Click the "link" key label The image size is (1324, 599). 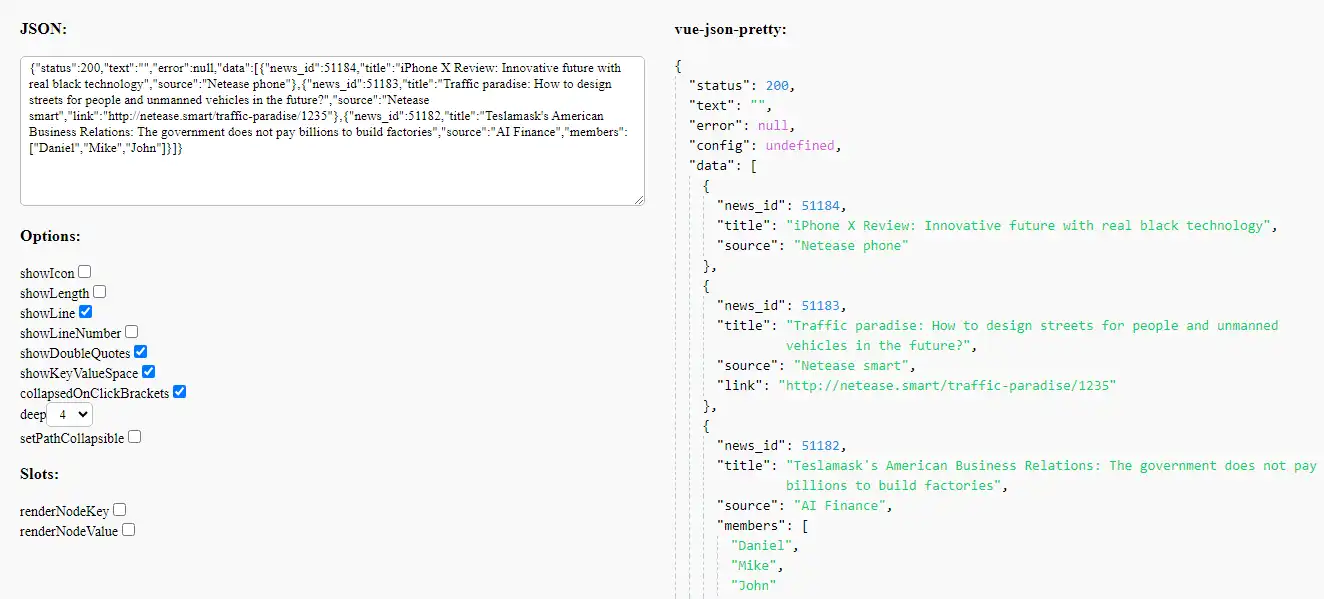(x=740, y=386)
